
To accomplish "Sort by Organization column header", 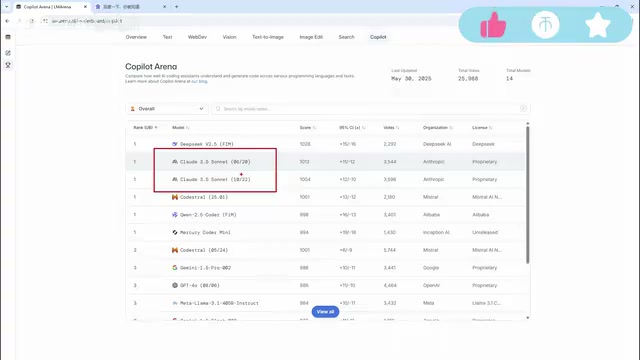I will tap(438, 128).
